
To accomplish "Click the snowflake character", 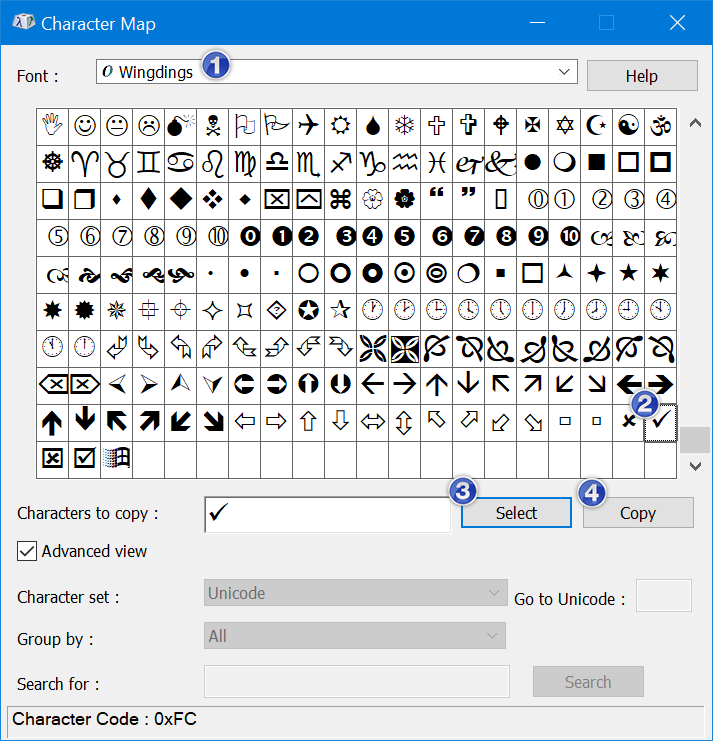I will tap(404, 126).
